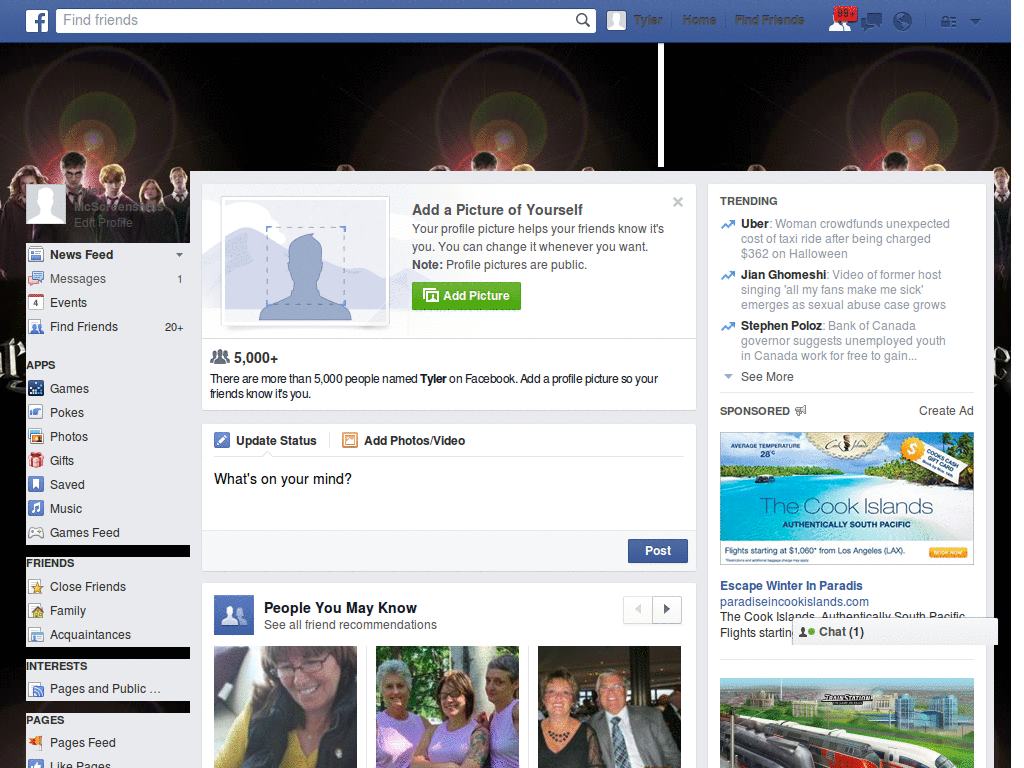This screenshot has height=768, width=1024.
Task: Open the messages icon in top bar
Action: (x=871, y=22)
